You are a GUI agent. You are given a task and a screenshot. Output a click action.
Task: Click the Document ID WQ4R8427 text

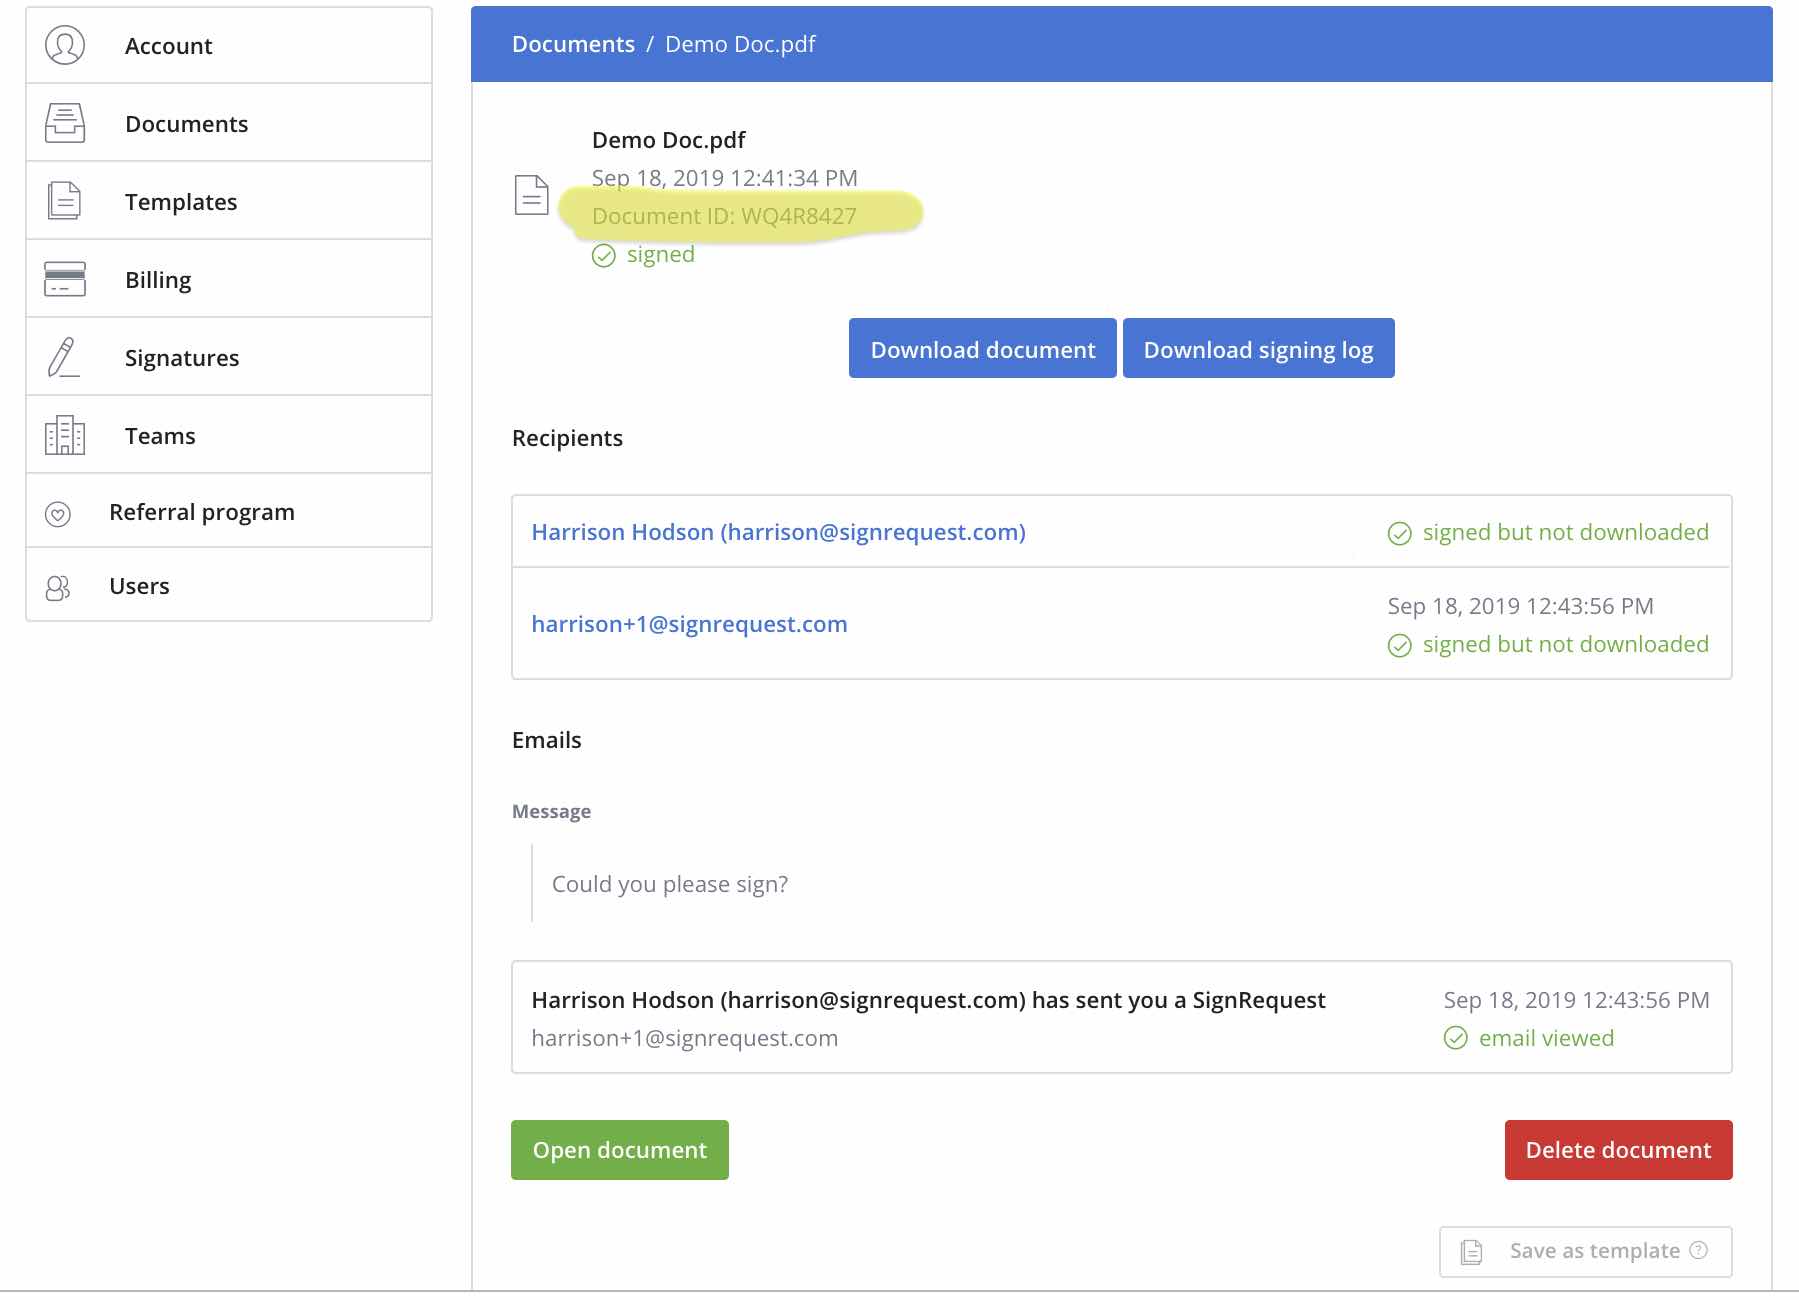coord(724,216)
